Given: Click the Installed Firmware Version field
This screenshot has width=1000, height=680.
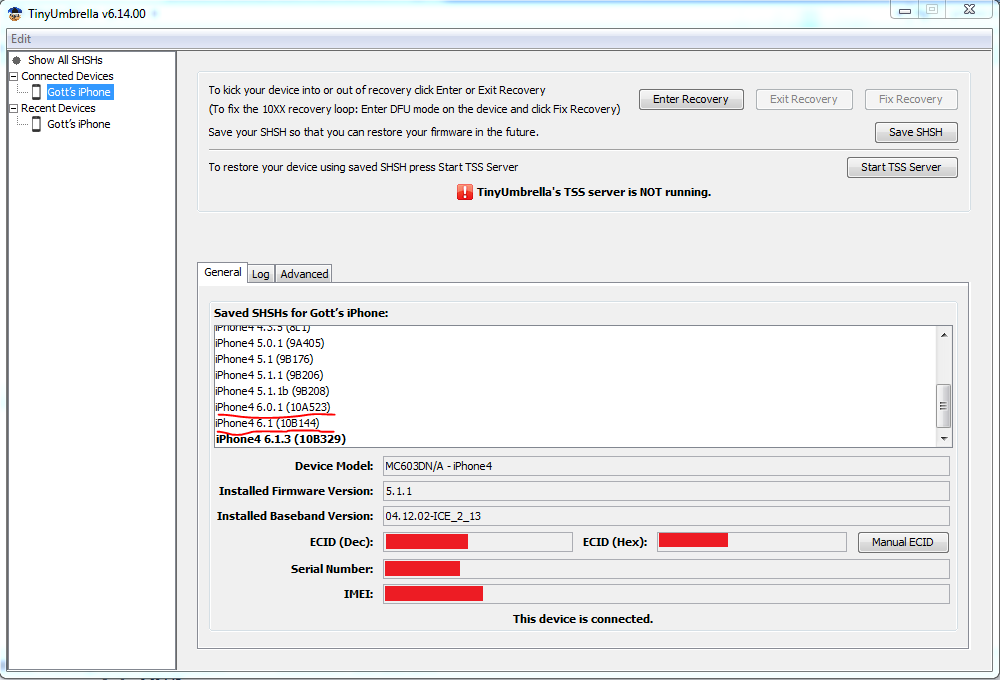Looking at the screenshot, I should pyautogui.click(x=666, y=491).
